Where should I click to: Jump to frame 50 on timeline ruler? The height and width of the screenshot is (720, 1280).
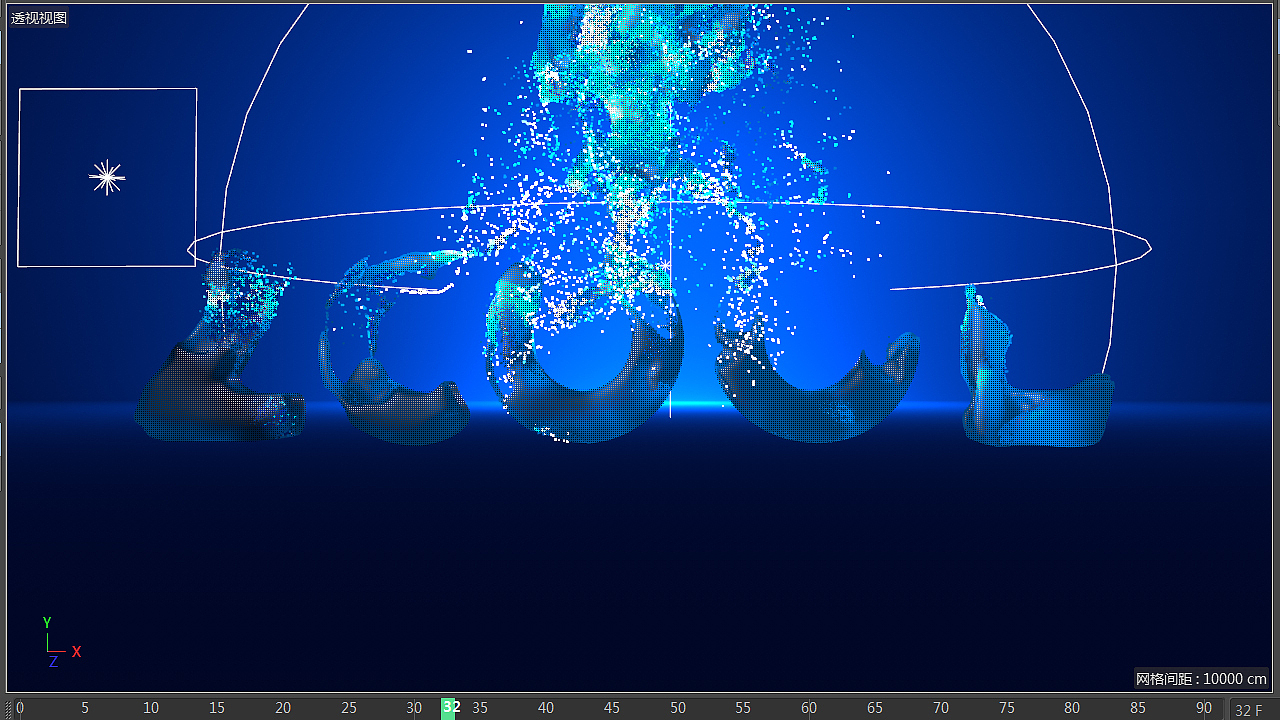pos(678,708)
